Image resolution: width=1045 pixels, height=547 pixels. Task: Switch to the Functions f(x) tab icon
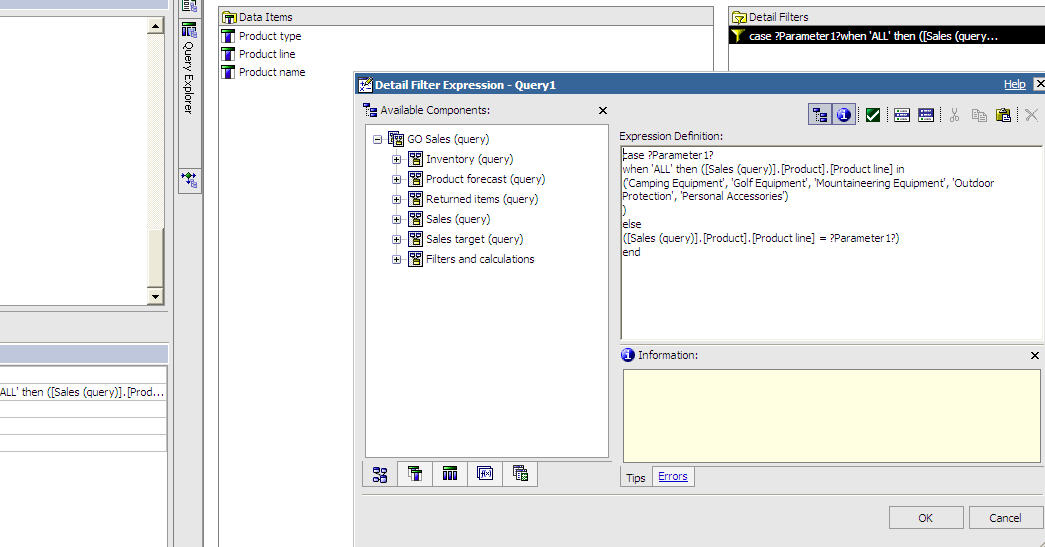[x=485, y=474]
